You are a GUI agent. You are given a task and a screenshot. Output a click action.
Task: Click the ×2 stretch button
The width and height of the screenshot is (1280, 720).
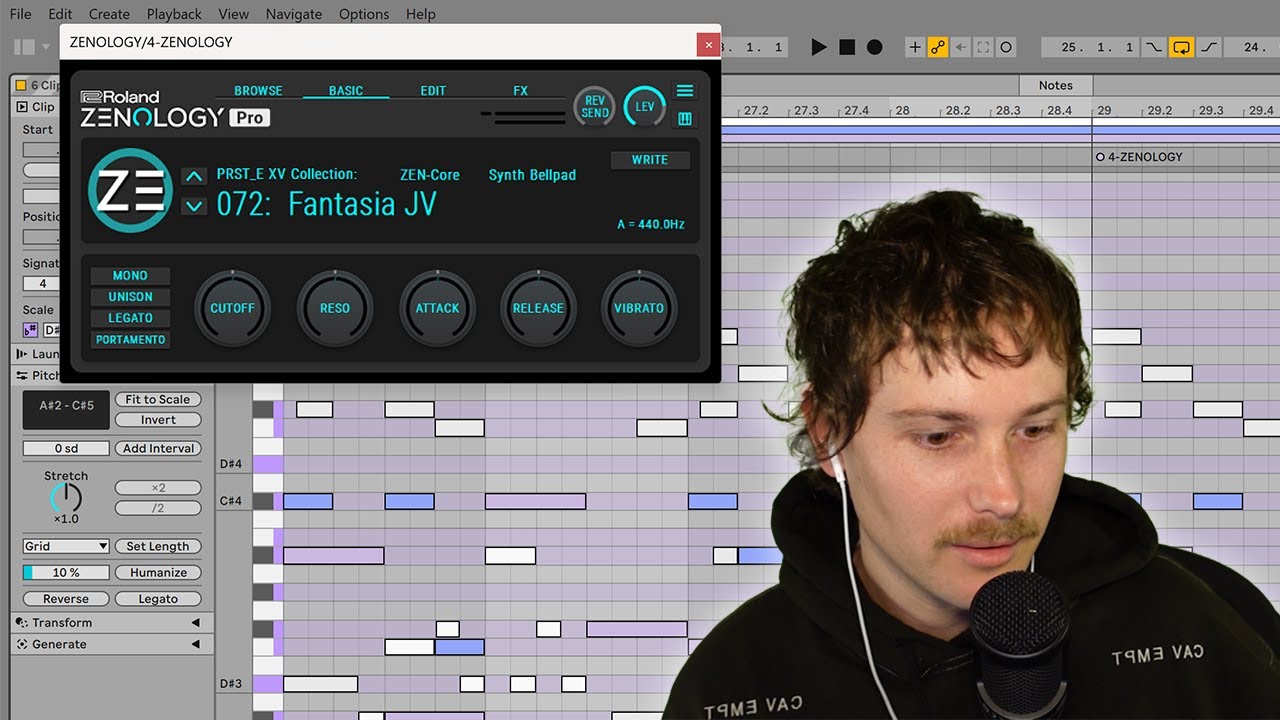coord(158,488)
